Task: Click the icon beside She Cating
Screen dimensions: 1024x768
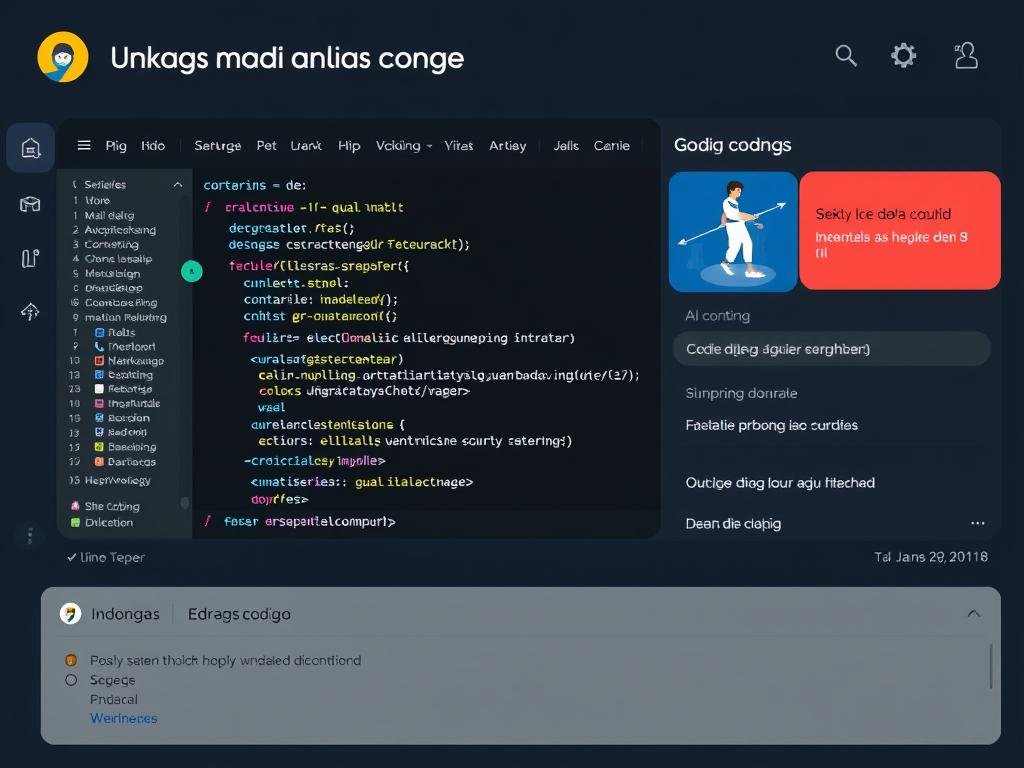Action: tap(75, 506)
